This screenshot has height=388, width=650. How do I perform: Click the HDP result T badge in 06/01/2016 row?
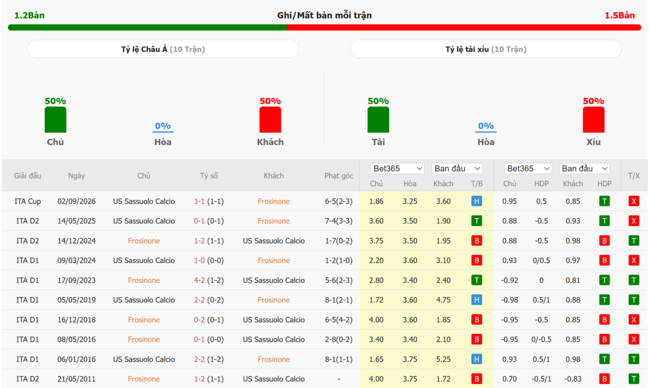604,359
